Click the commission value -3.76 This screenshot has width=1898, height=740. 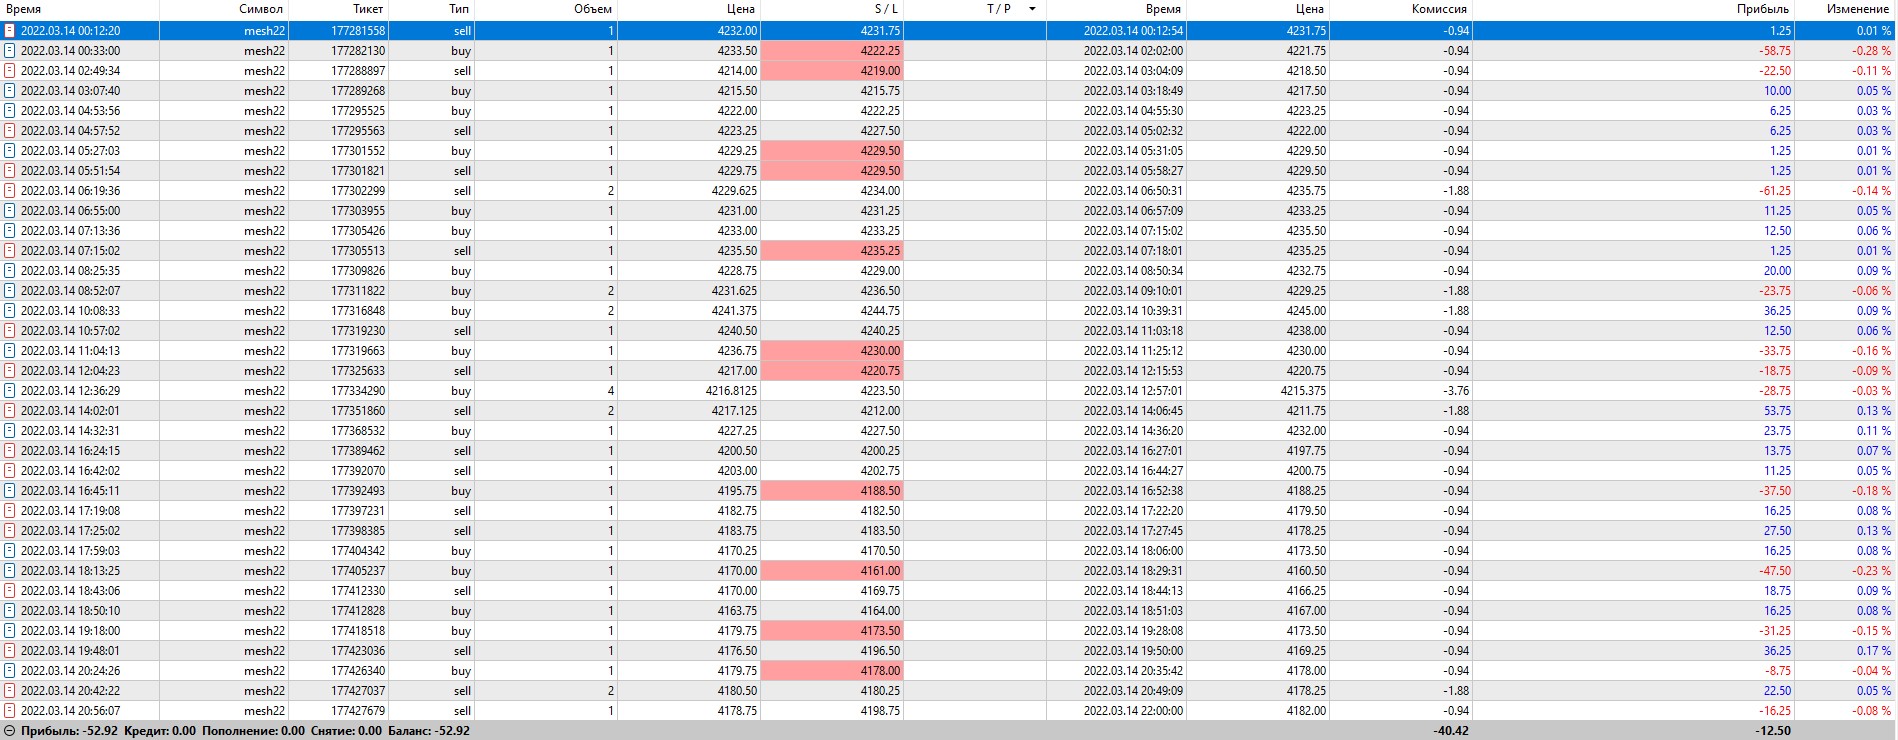tap(1456, 391)
